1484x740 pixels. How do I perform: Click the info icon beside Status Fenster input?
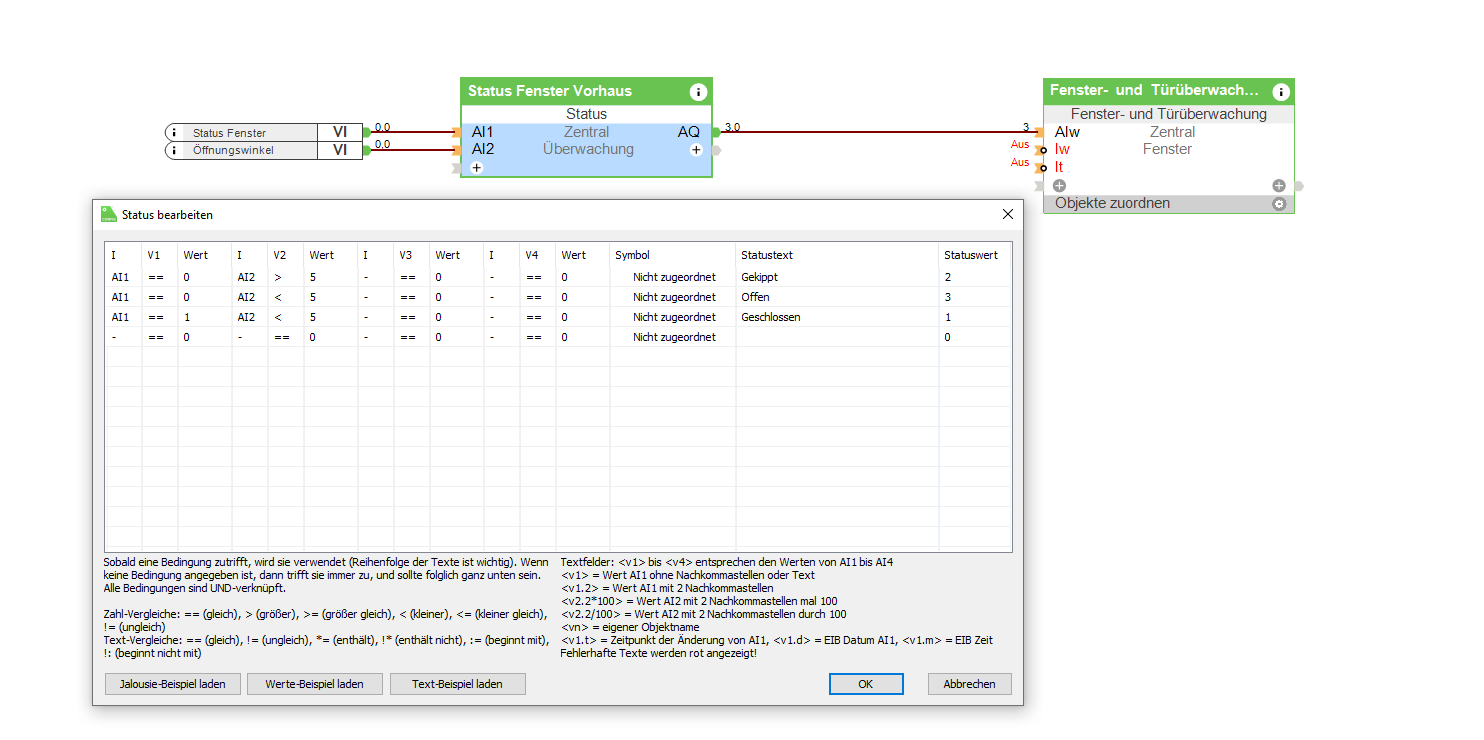click(174, 133)
